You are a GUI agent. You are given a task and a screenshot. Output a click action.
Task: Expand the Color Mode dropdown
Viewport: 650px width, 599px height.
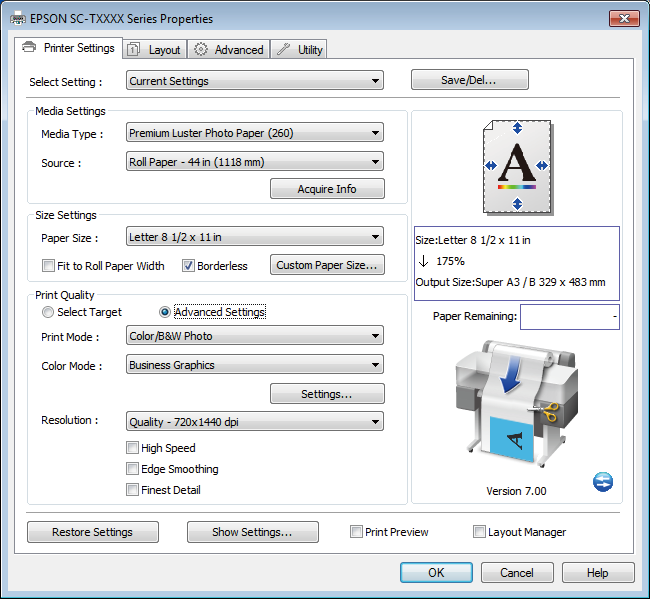[x=255, y=365]
